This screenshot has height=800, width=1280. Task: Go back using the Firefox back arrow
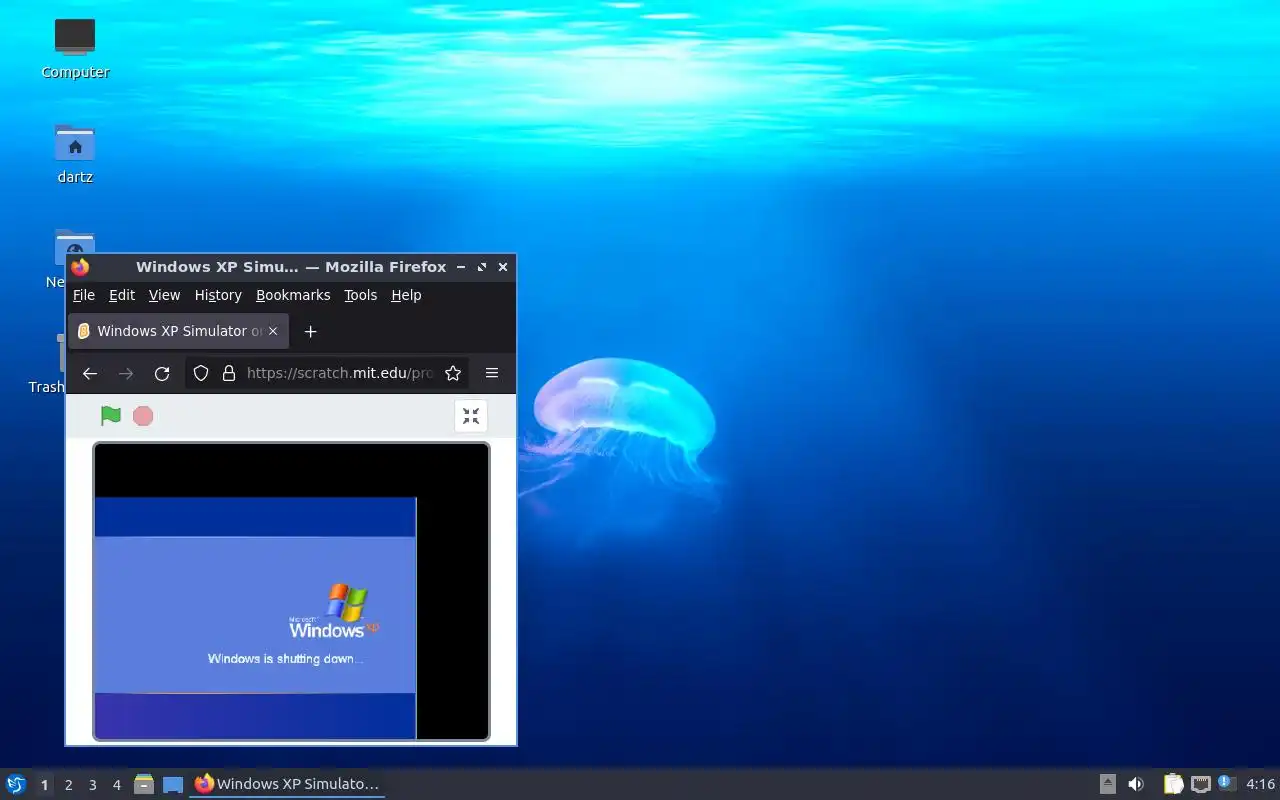tap(90, 373)
